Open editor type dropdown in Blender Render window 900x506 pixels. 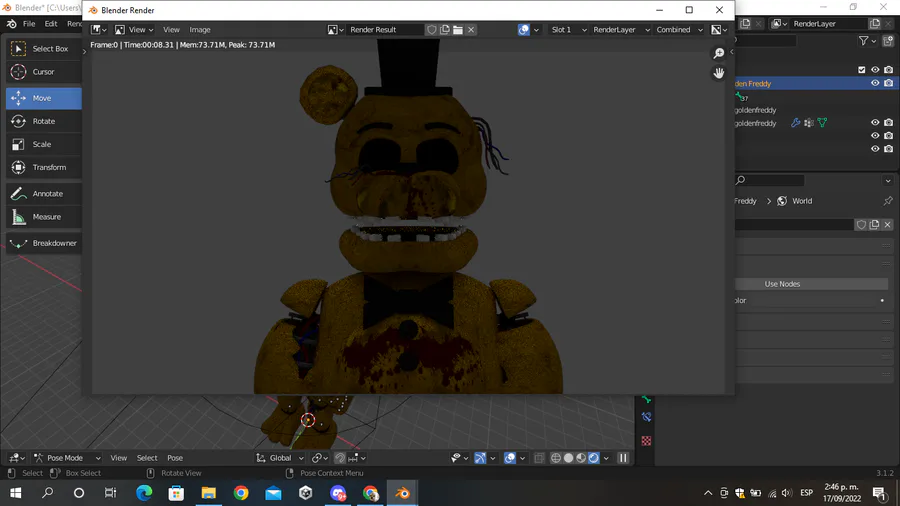(x=99, y=30)
